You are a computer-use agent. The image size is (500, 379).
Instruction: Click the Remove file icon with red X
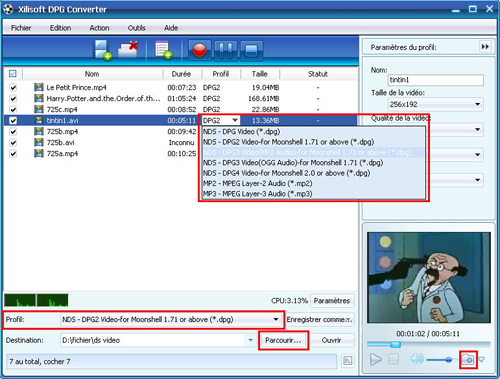tap(128, 49)
